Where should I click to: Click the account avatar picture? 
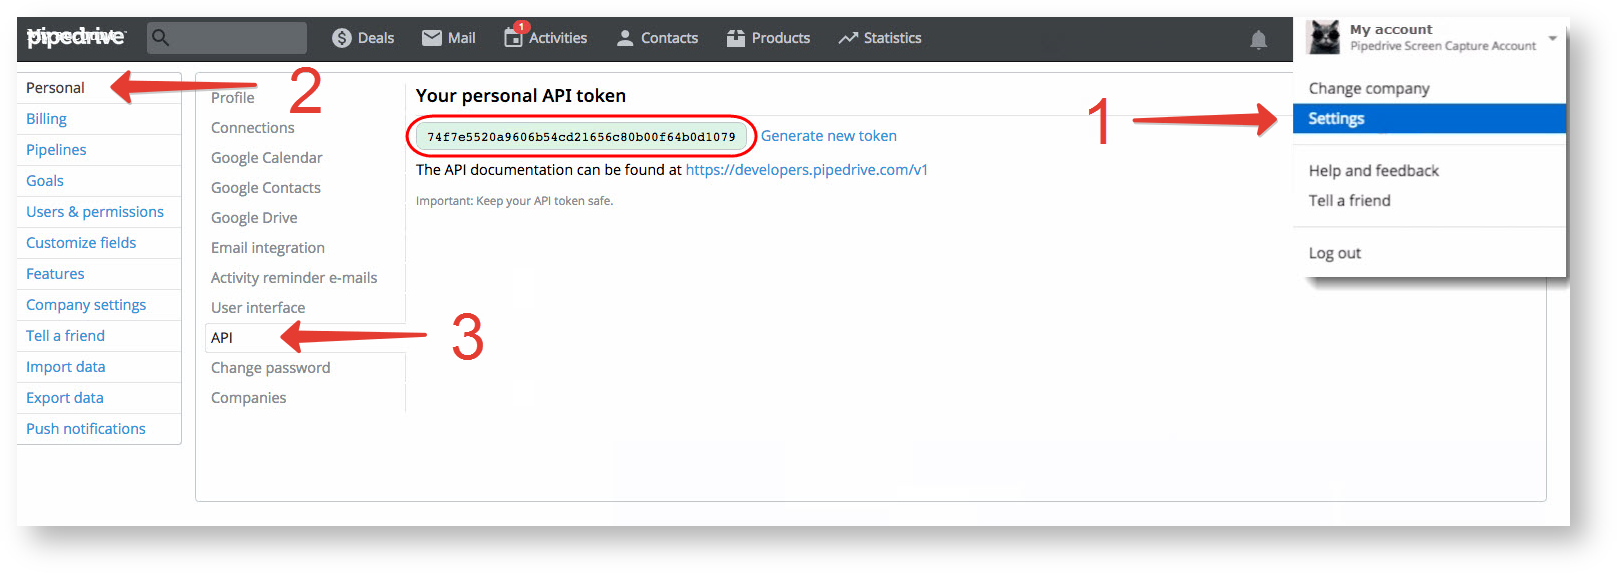click(1325, 38)
